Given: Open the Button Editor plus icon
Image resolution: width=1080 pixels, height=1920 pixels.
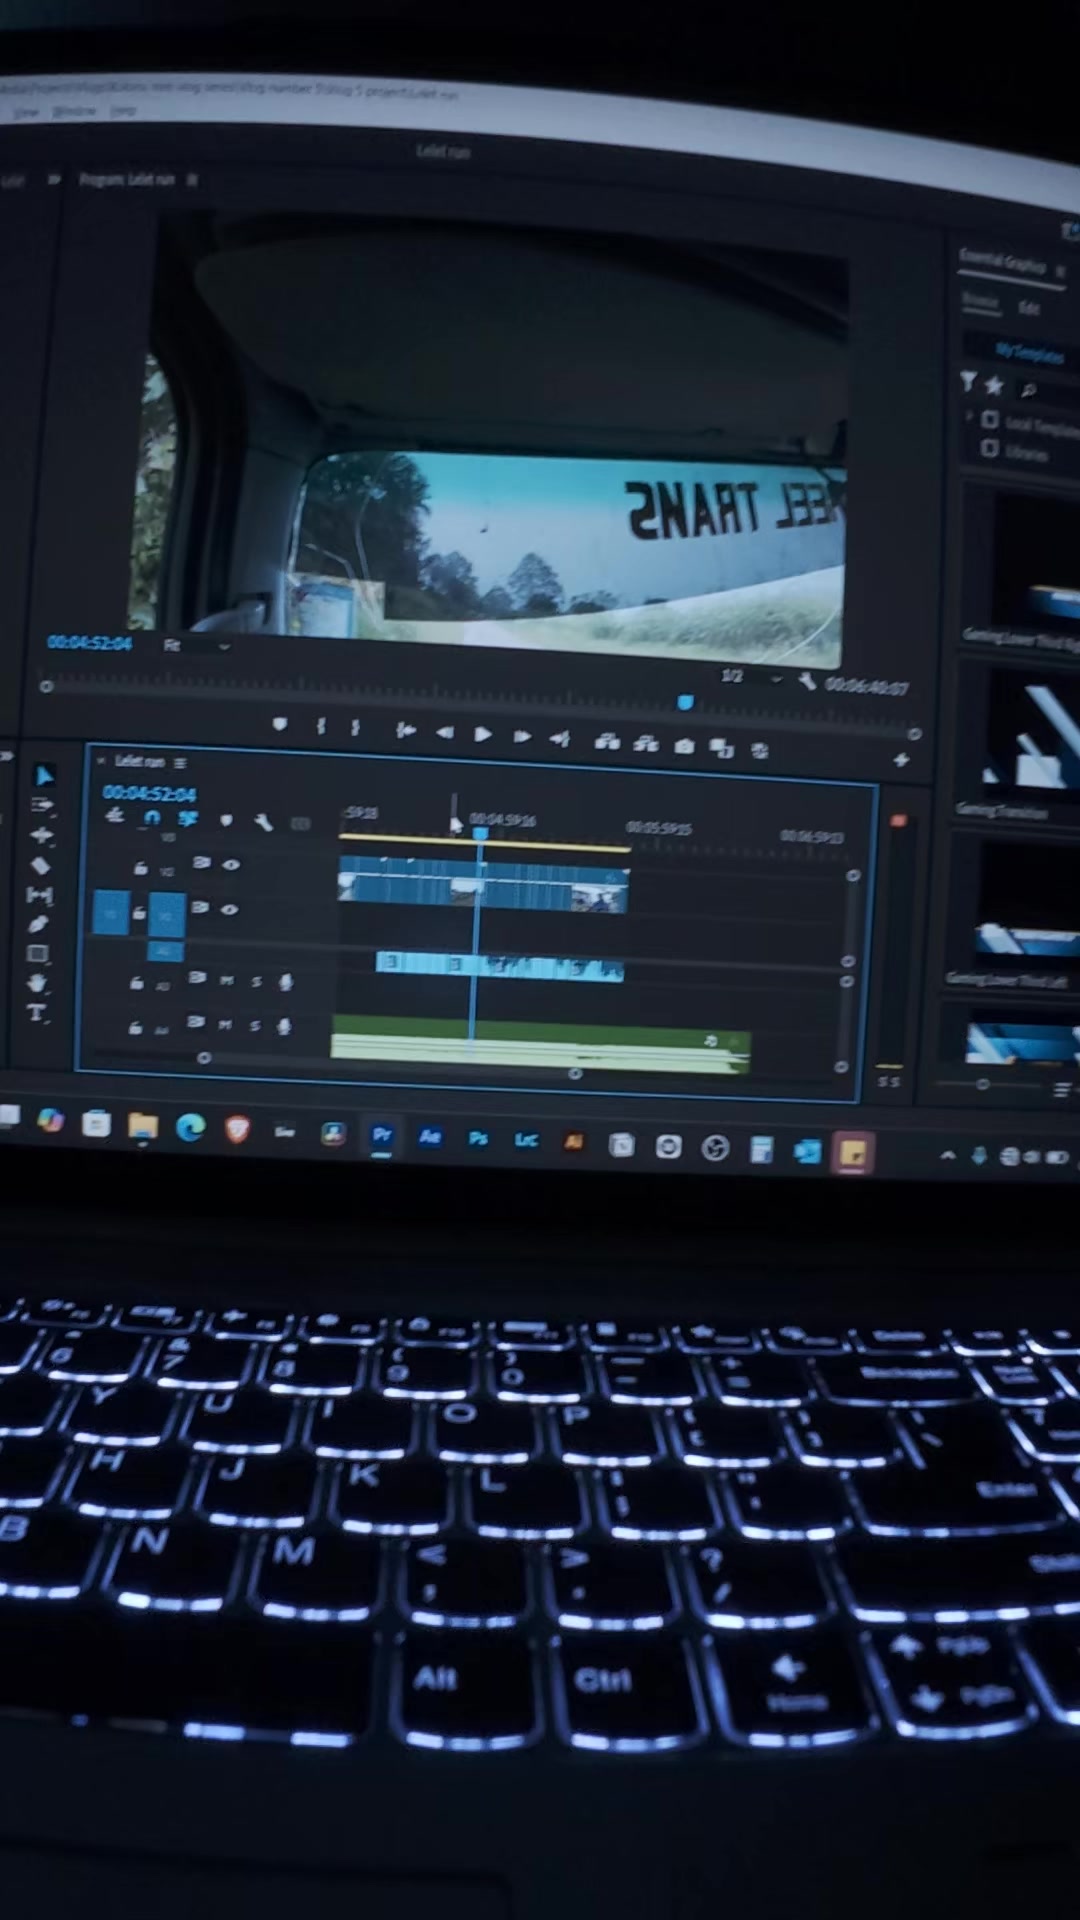Looking at the screenshot, I should (x=901, y=760).
